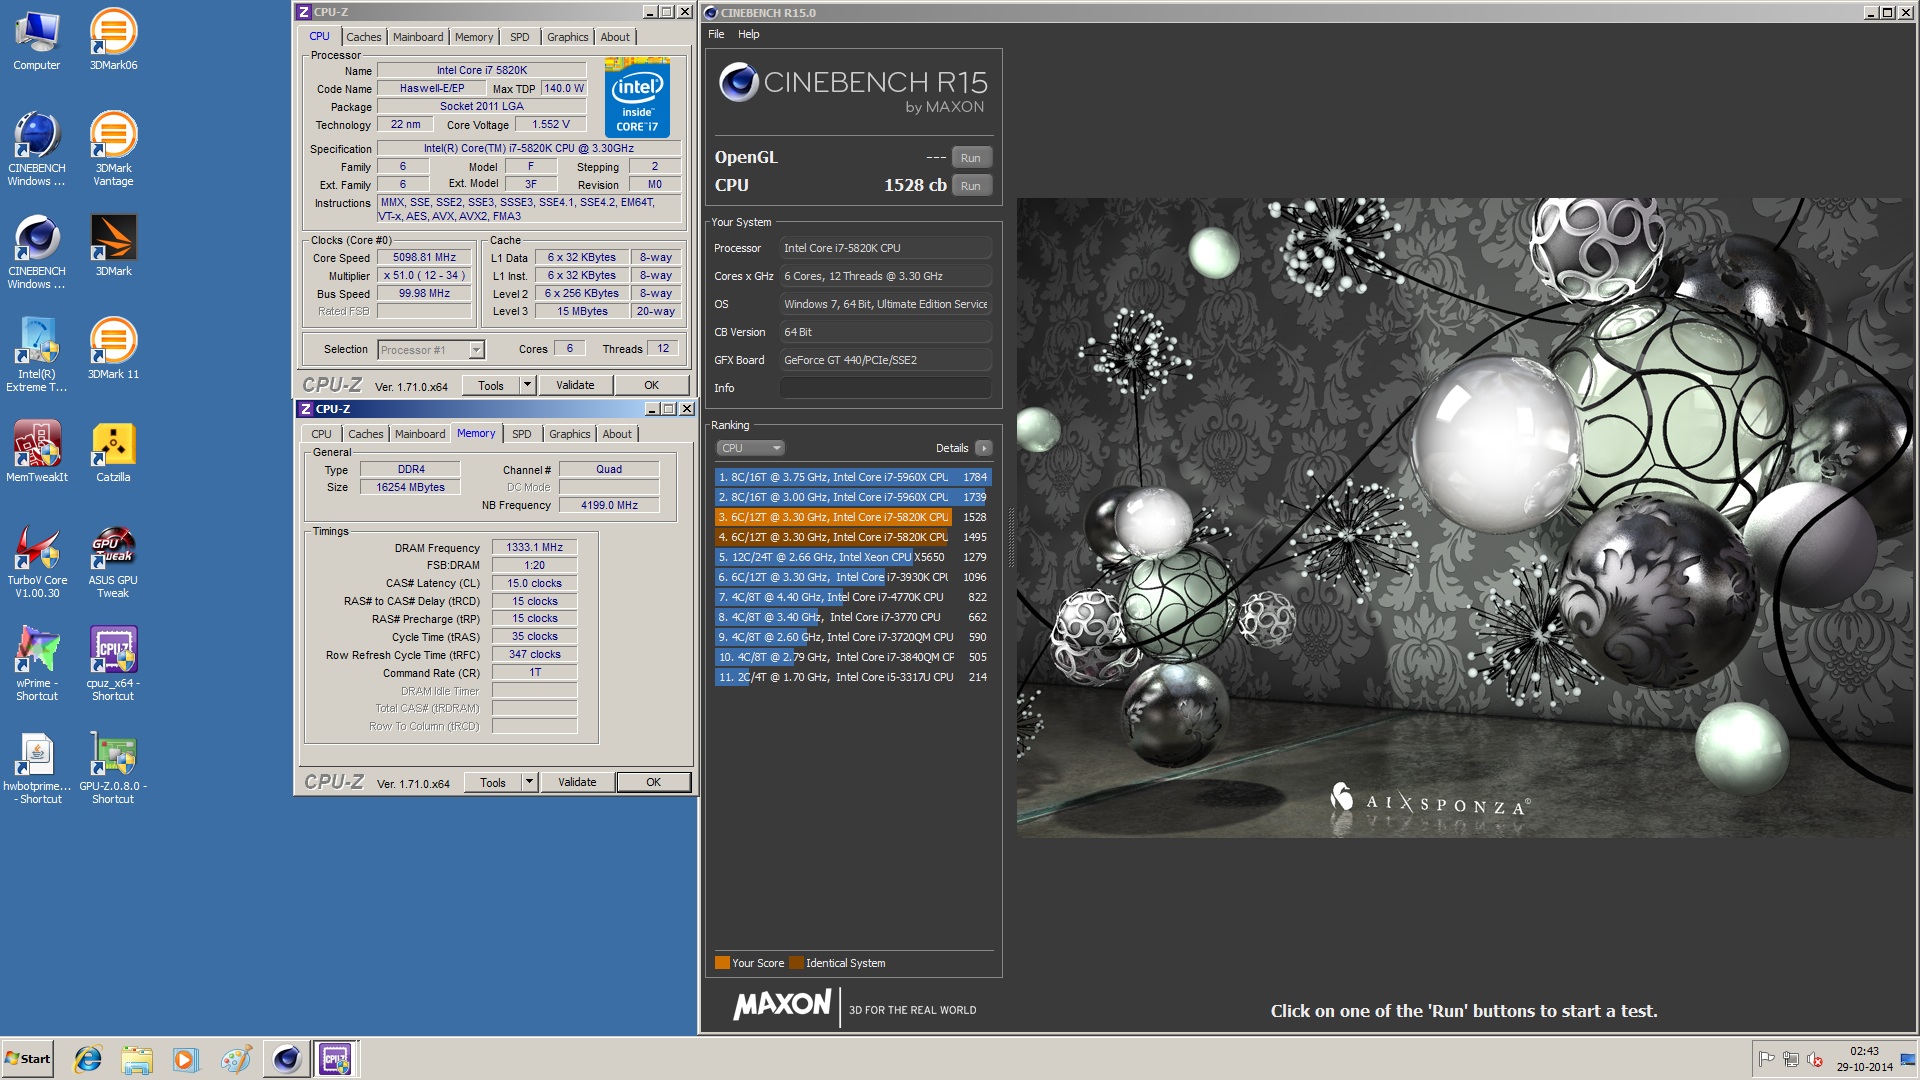This screenshot has width=1920, height=1080.
Task: Select ranking row 1 i7-5960X 1784
Action: pyautogui.click(x=853, y=477)
